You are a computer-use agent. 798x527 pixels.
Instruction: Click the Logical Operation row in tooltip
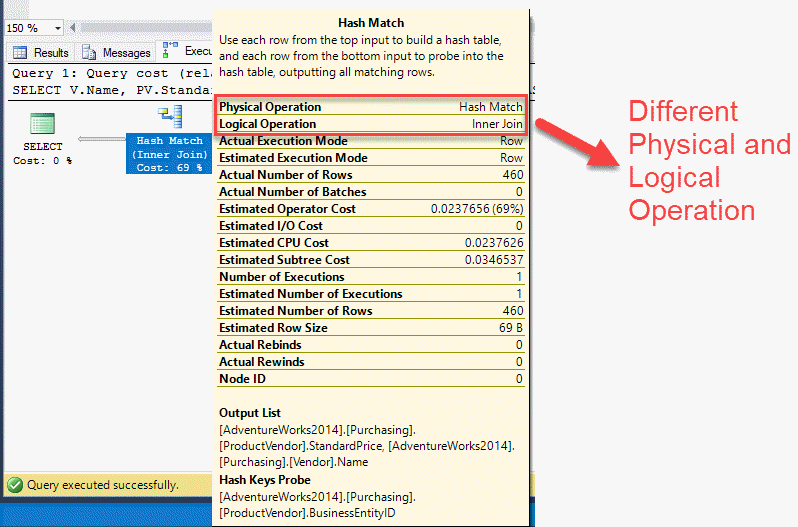pyautogui.click(x=371, y=124)
